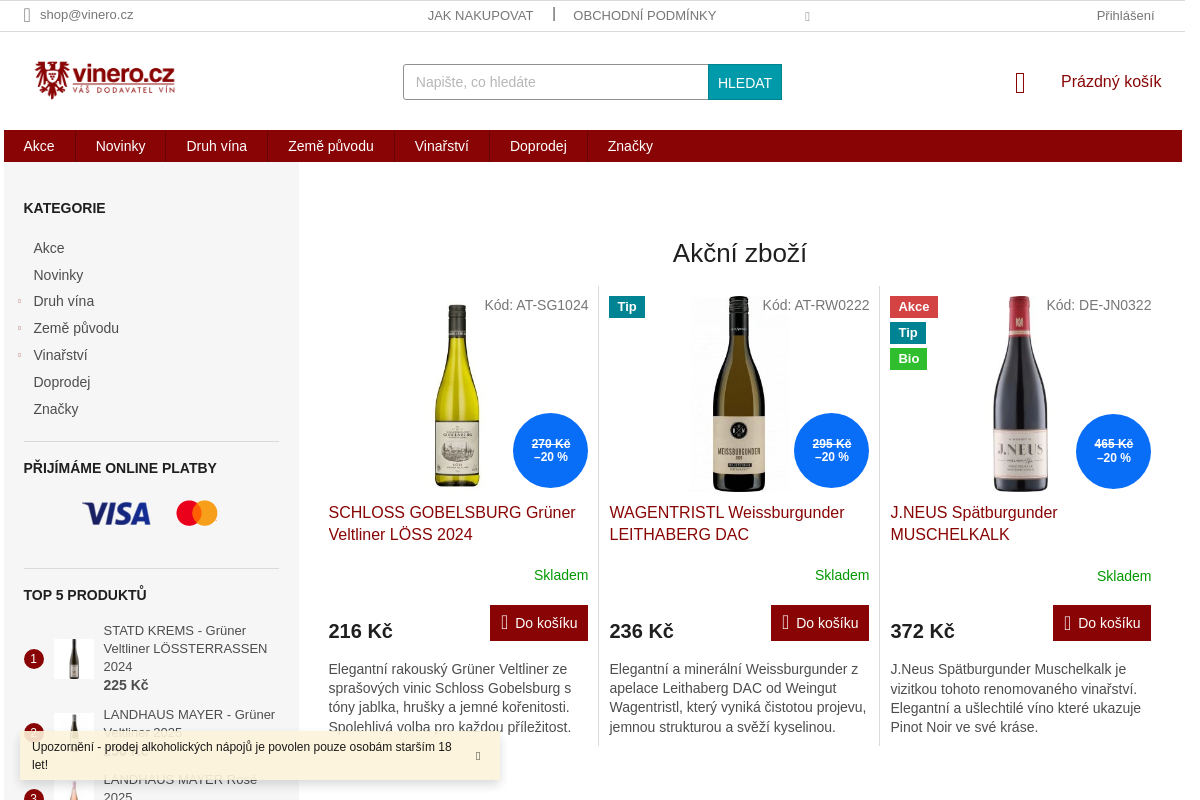Click product code Kód: AT-RW0222

tap(816, 305)
